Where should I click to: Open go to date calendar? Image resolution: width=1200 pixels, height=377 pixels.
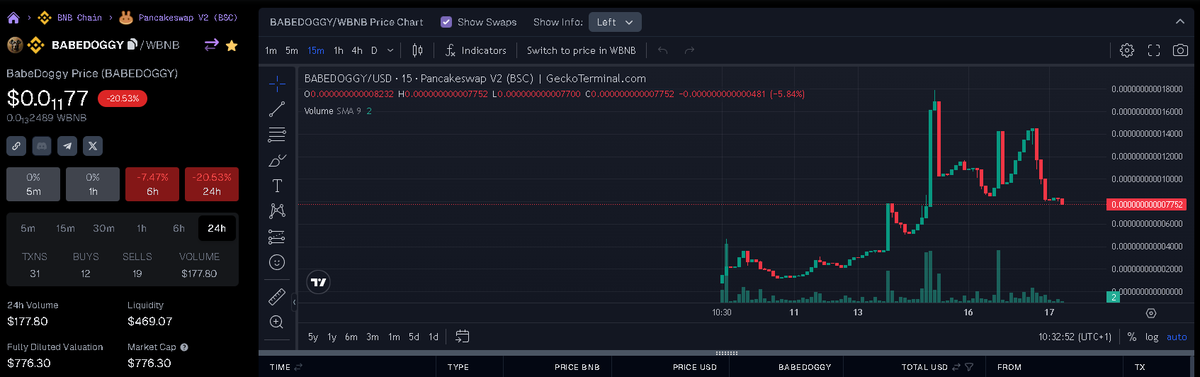pos(463,337)
